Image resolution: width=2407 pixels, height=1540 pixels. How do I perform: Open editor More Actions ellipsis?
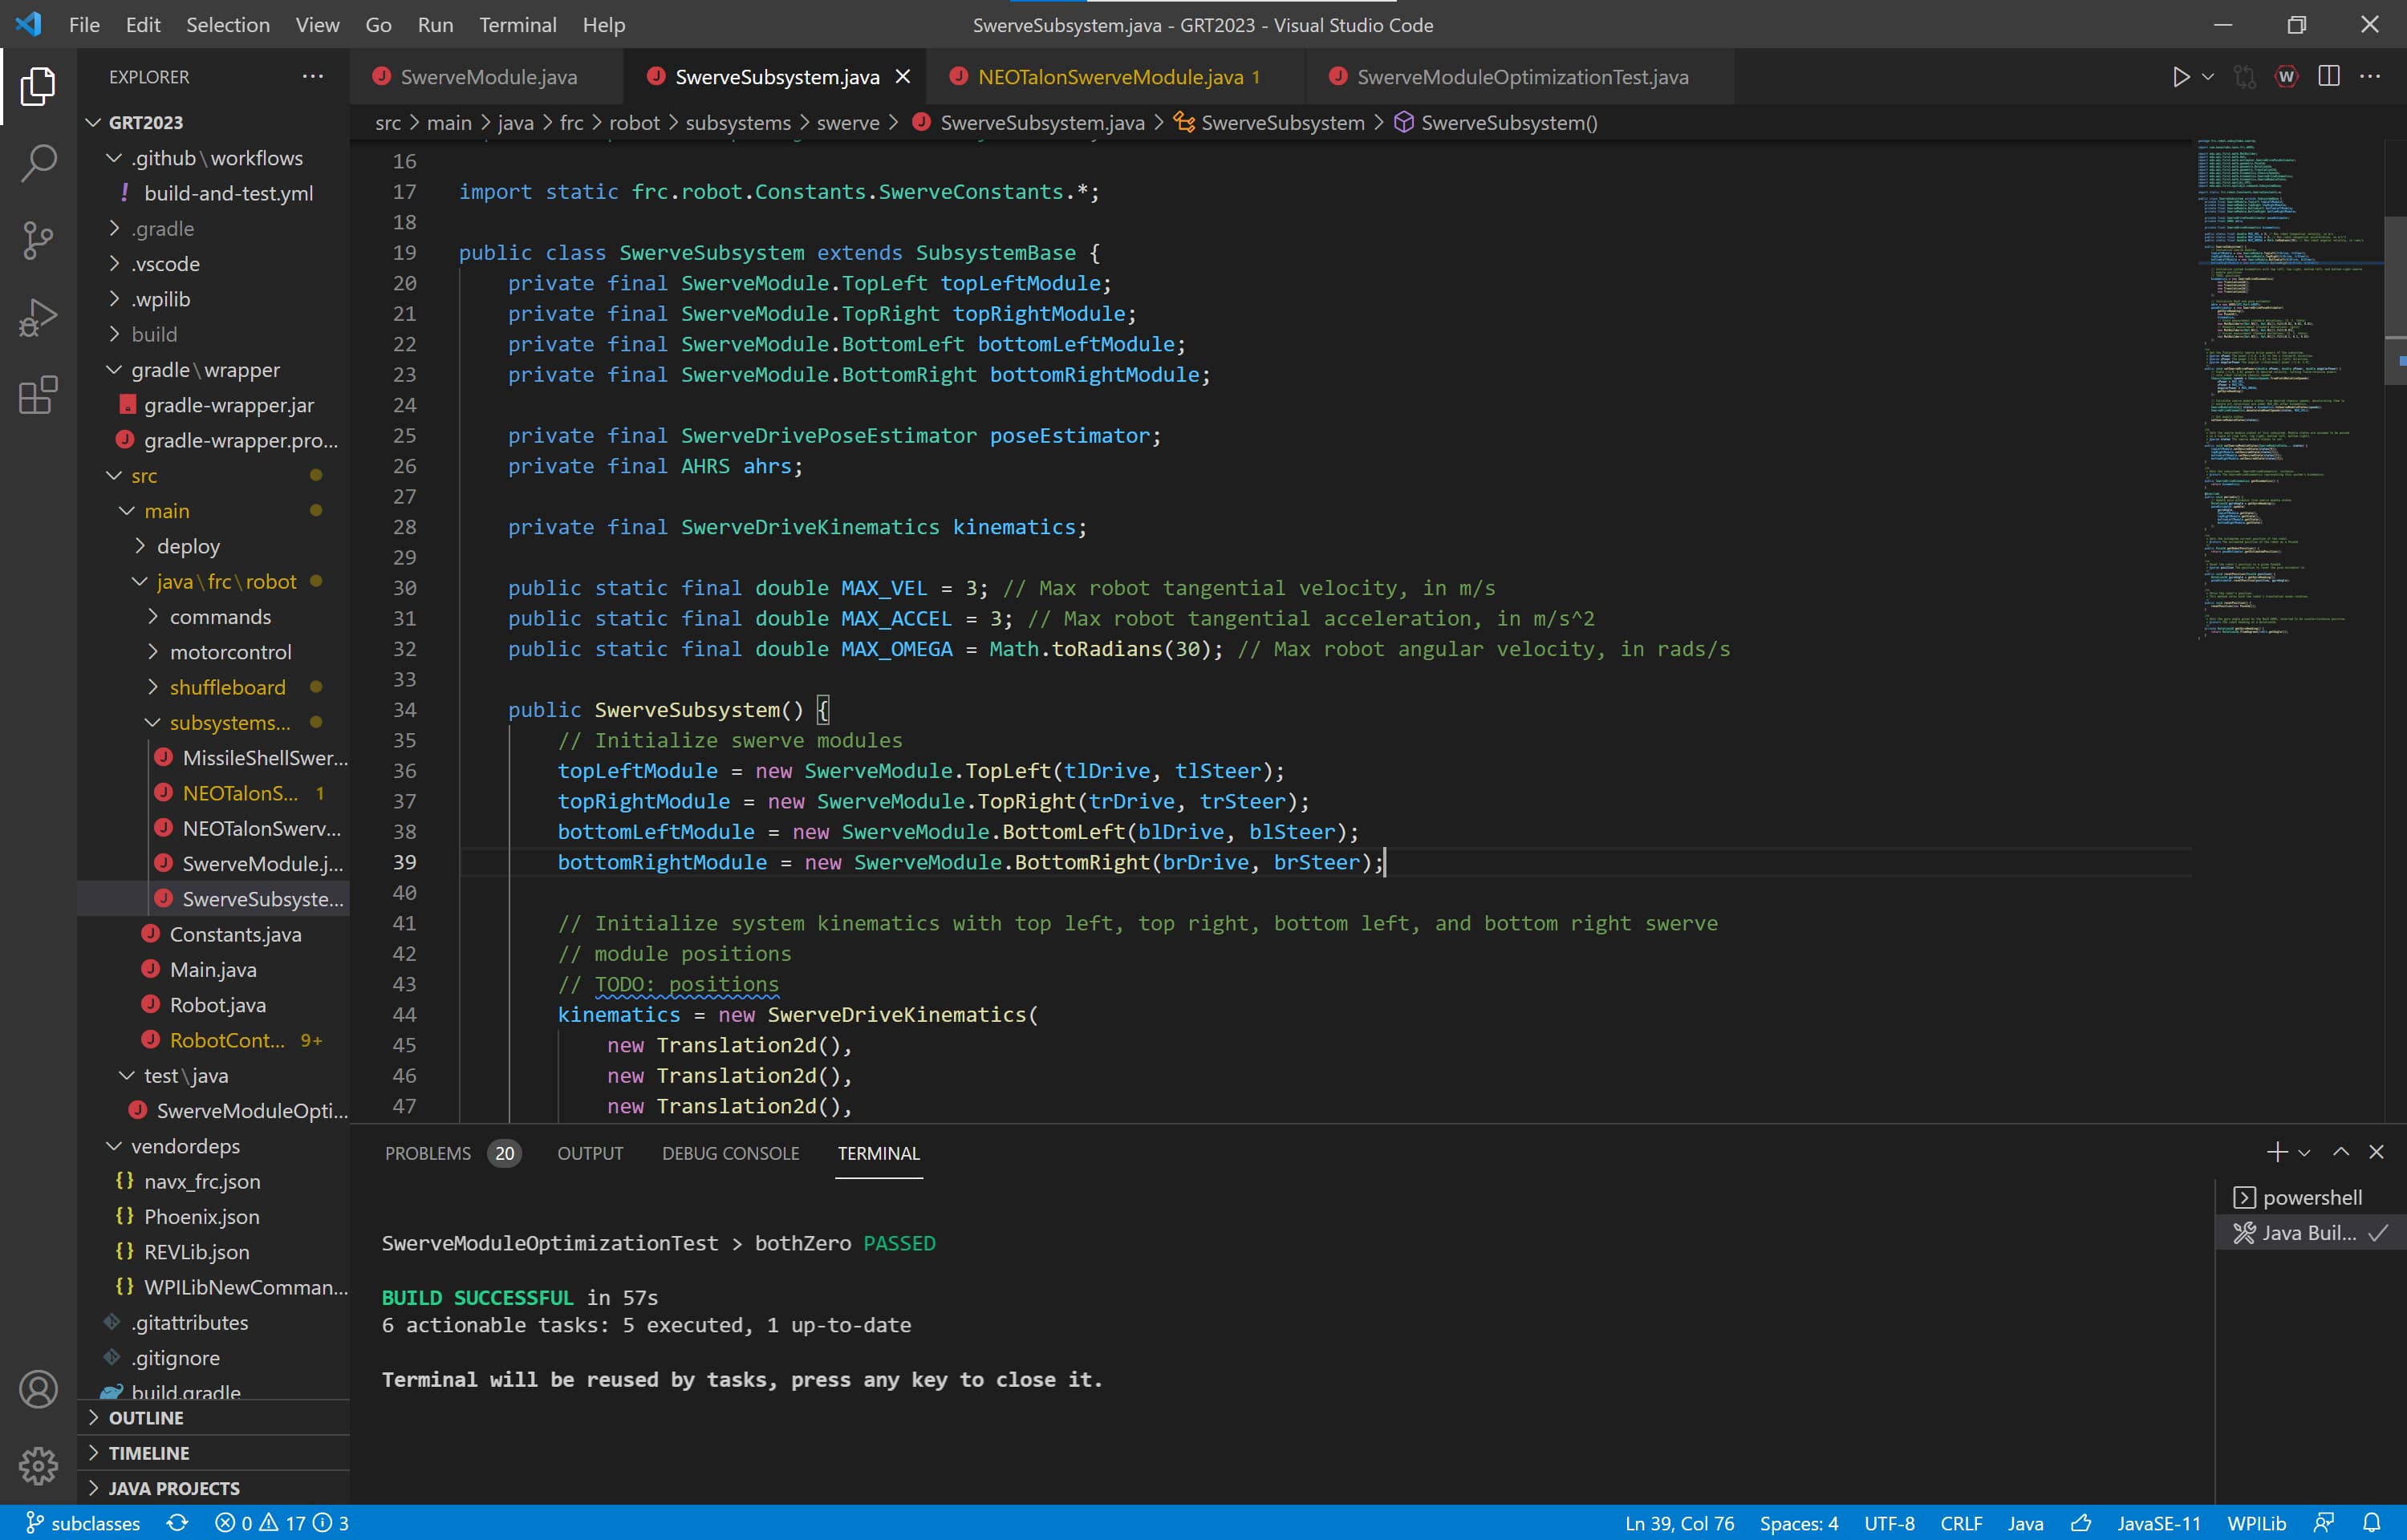click(2370, 77)
